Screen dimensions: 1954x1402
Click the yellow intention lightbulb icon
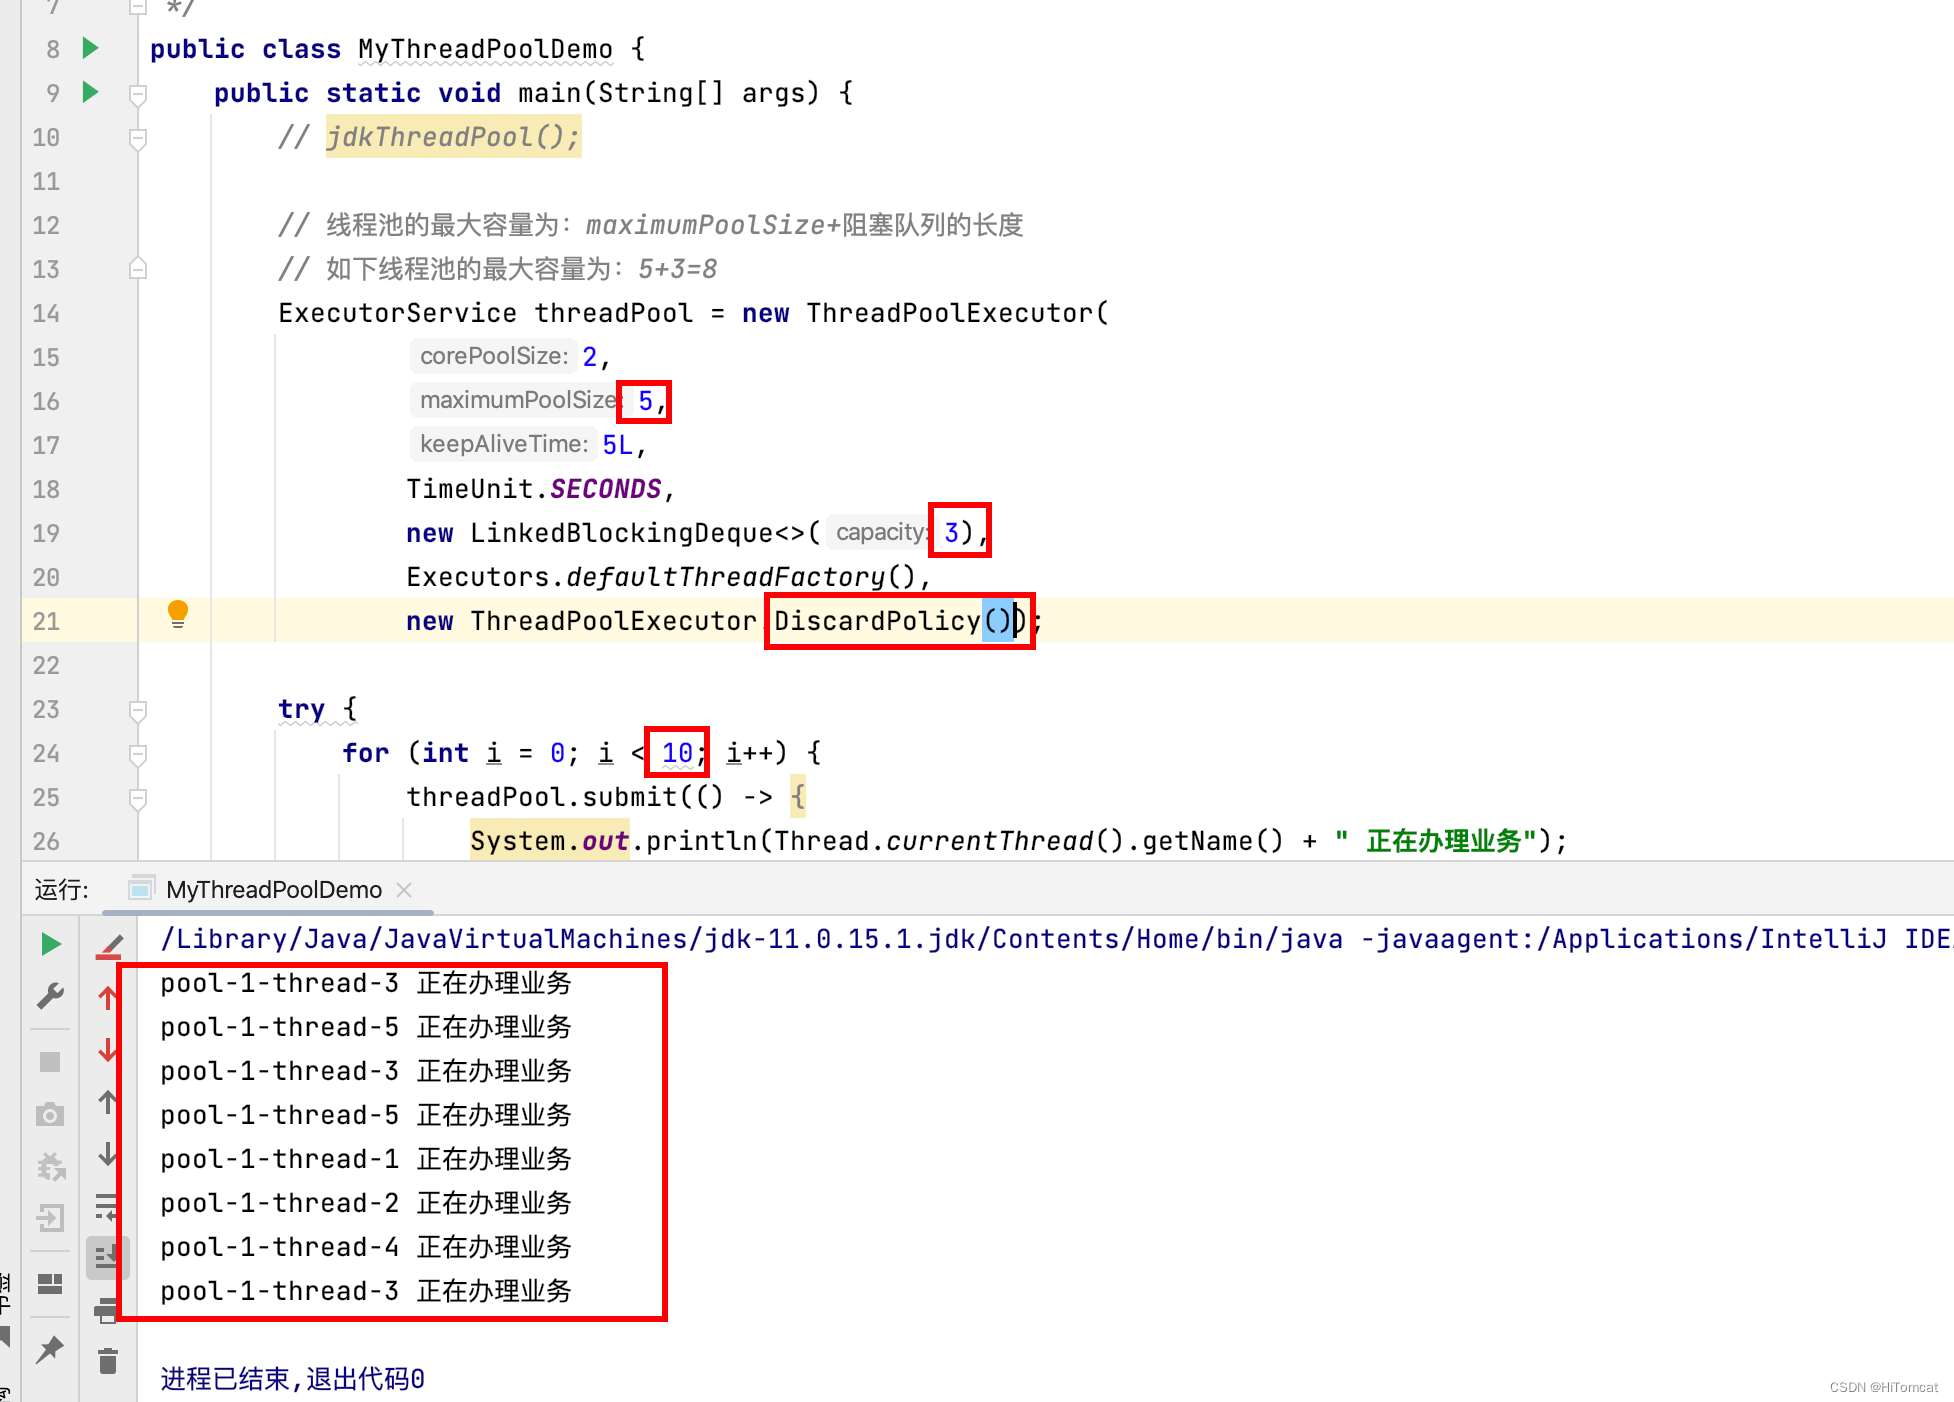pos(178,613)
